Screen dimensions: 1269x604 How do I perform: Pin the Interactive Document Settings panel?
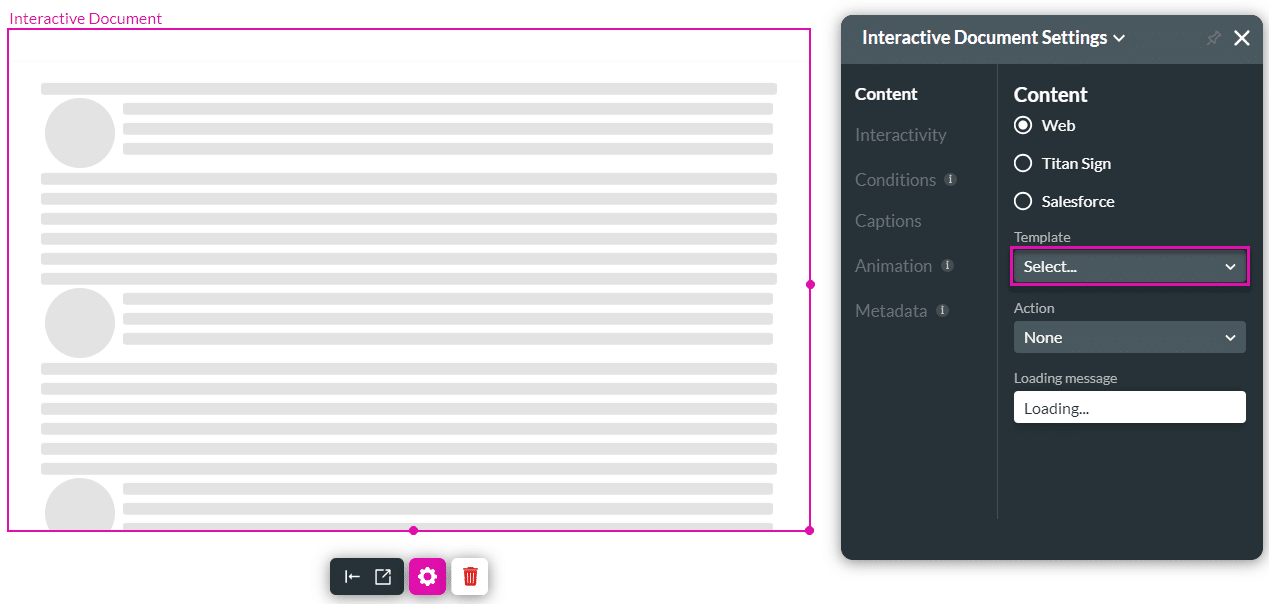coord(1213,38)
